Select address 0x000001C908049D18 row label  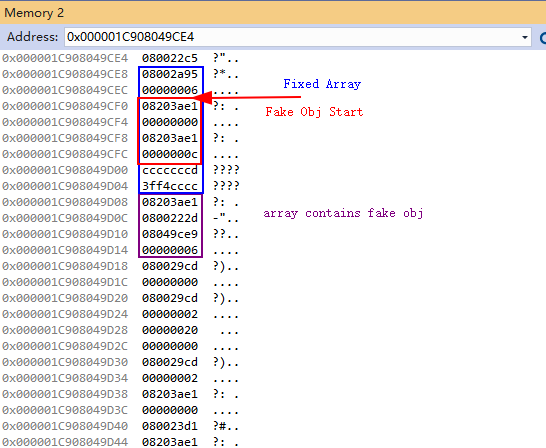tap(65, 266)
